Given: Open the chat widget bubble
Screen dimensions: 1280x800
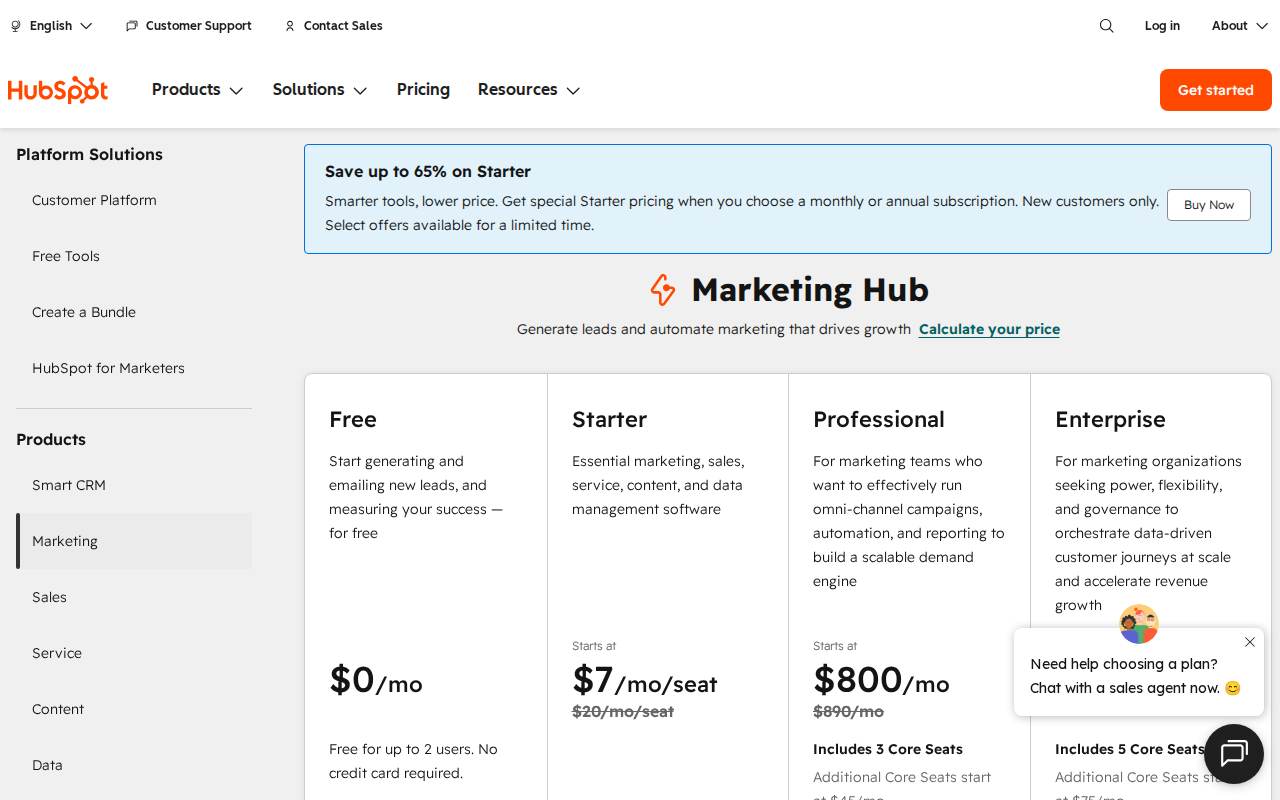Looking at the screenshot, I should (1234, 754).
